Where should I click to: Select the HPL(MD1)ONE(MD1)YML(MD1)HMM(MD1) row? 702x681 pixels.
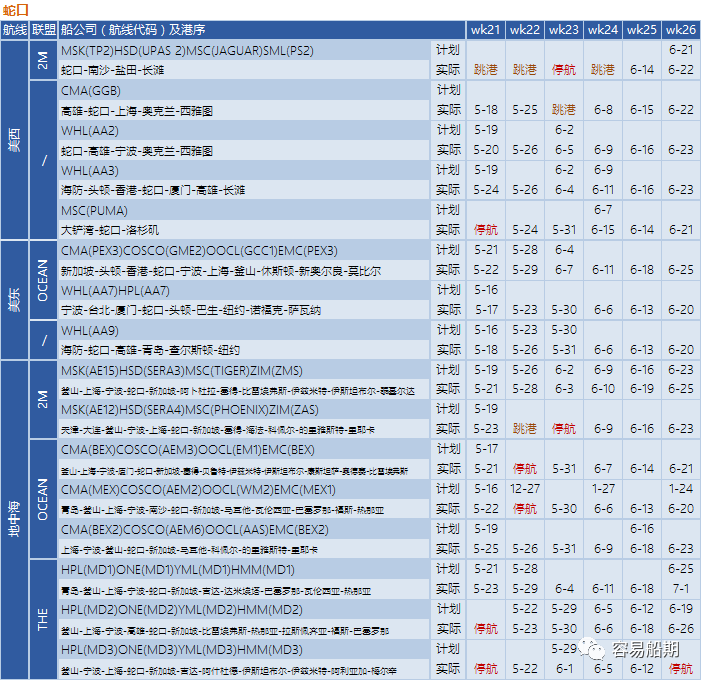244,570
